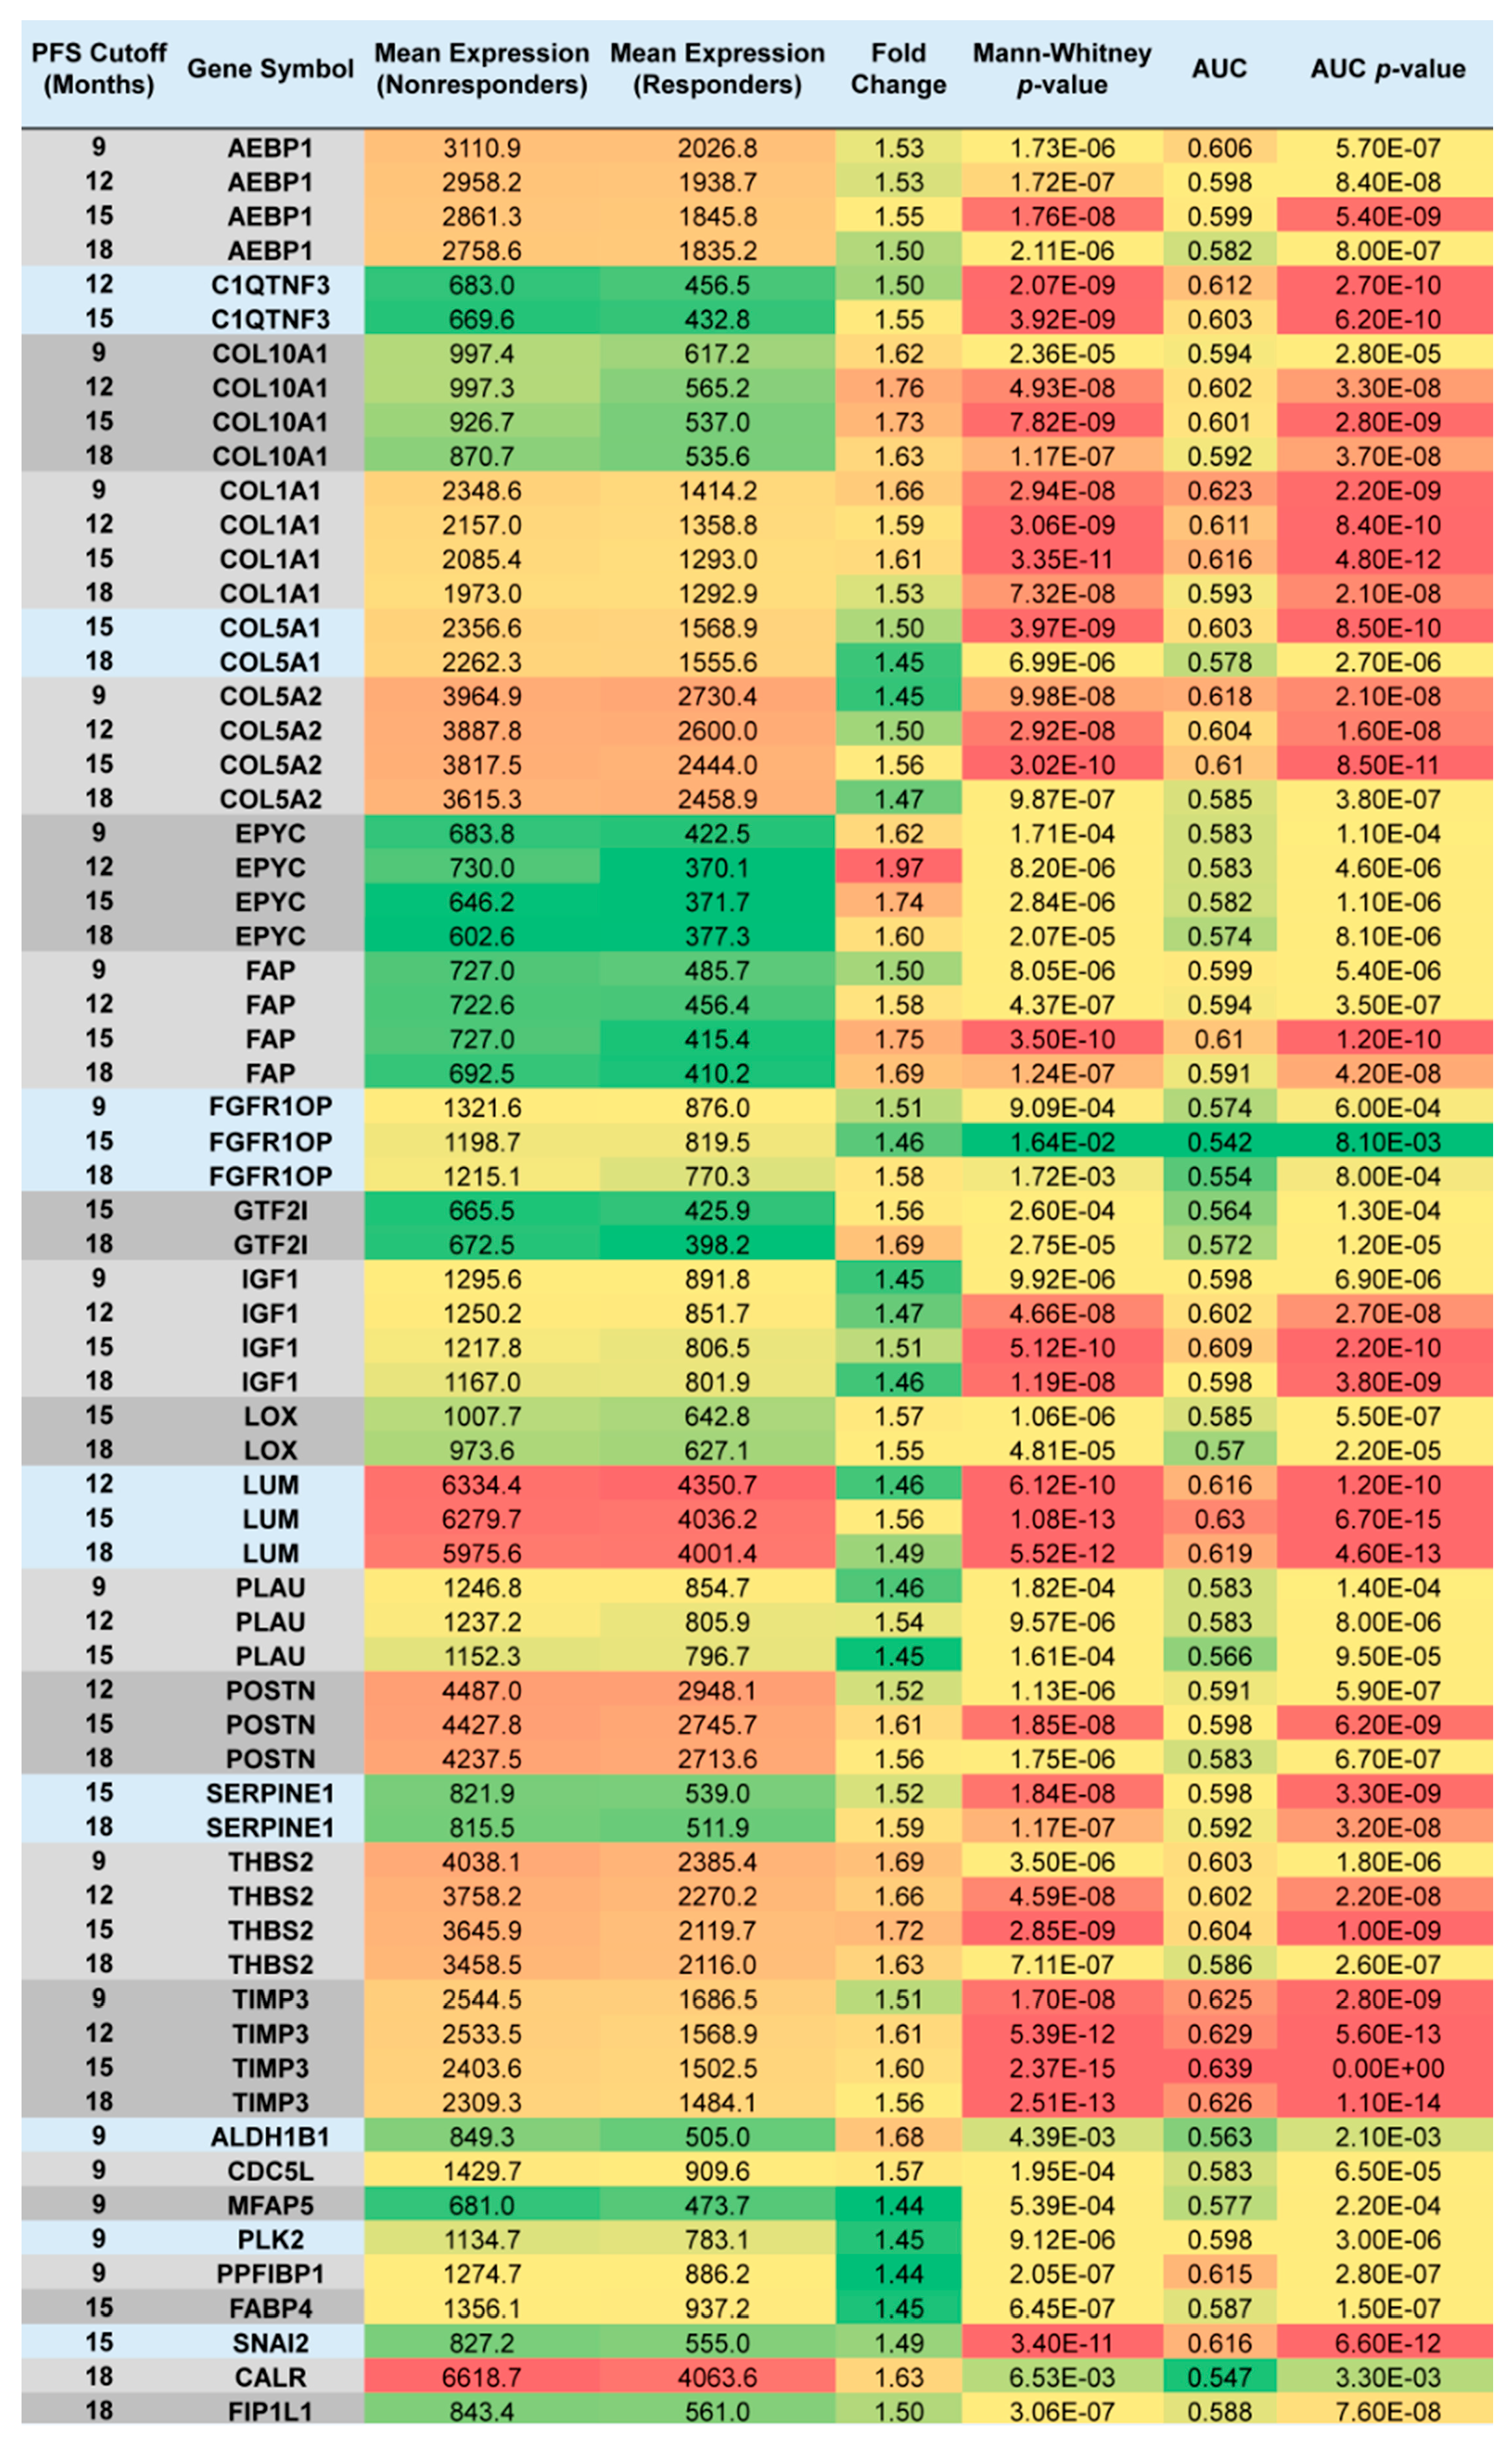Select the Mean Expression (Responders) header
This screenshot has width=1512, height=2445.
tap(717, 69)
